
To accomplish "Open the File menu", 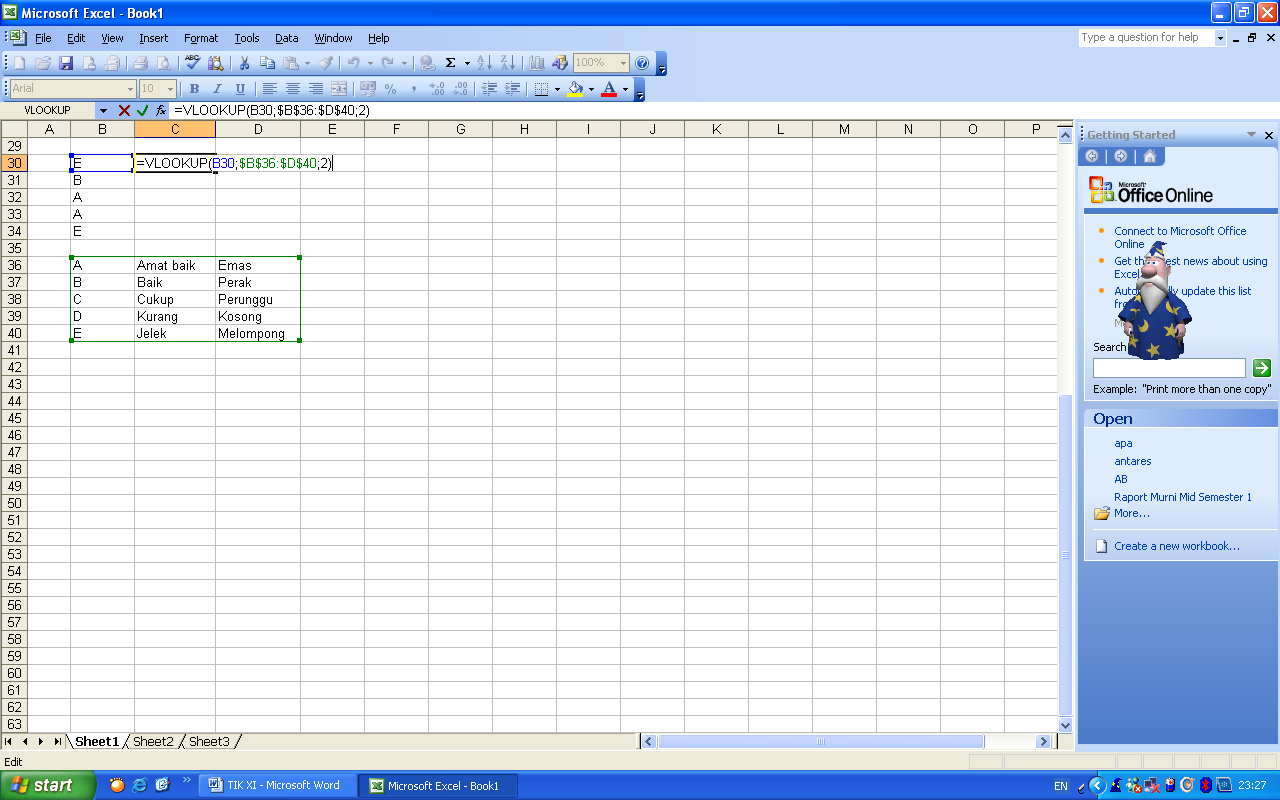I will (43, 38).
